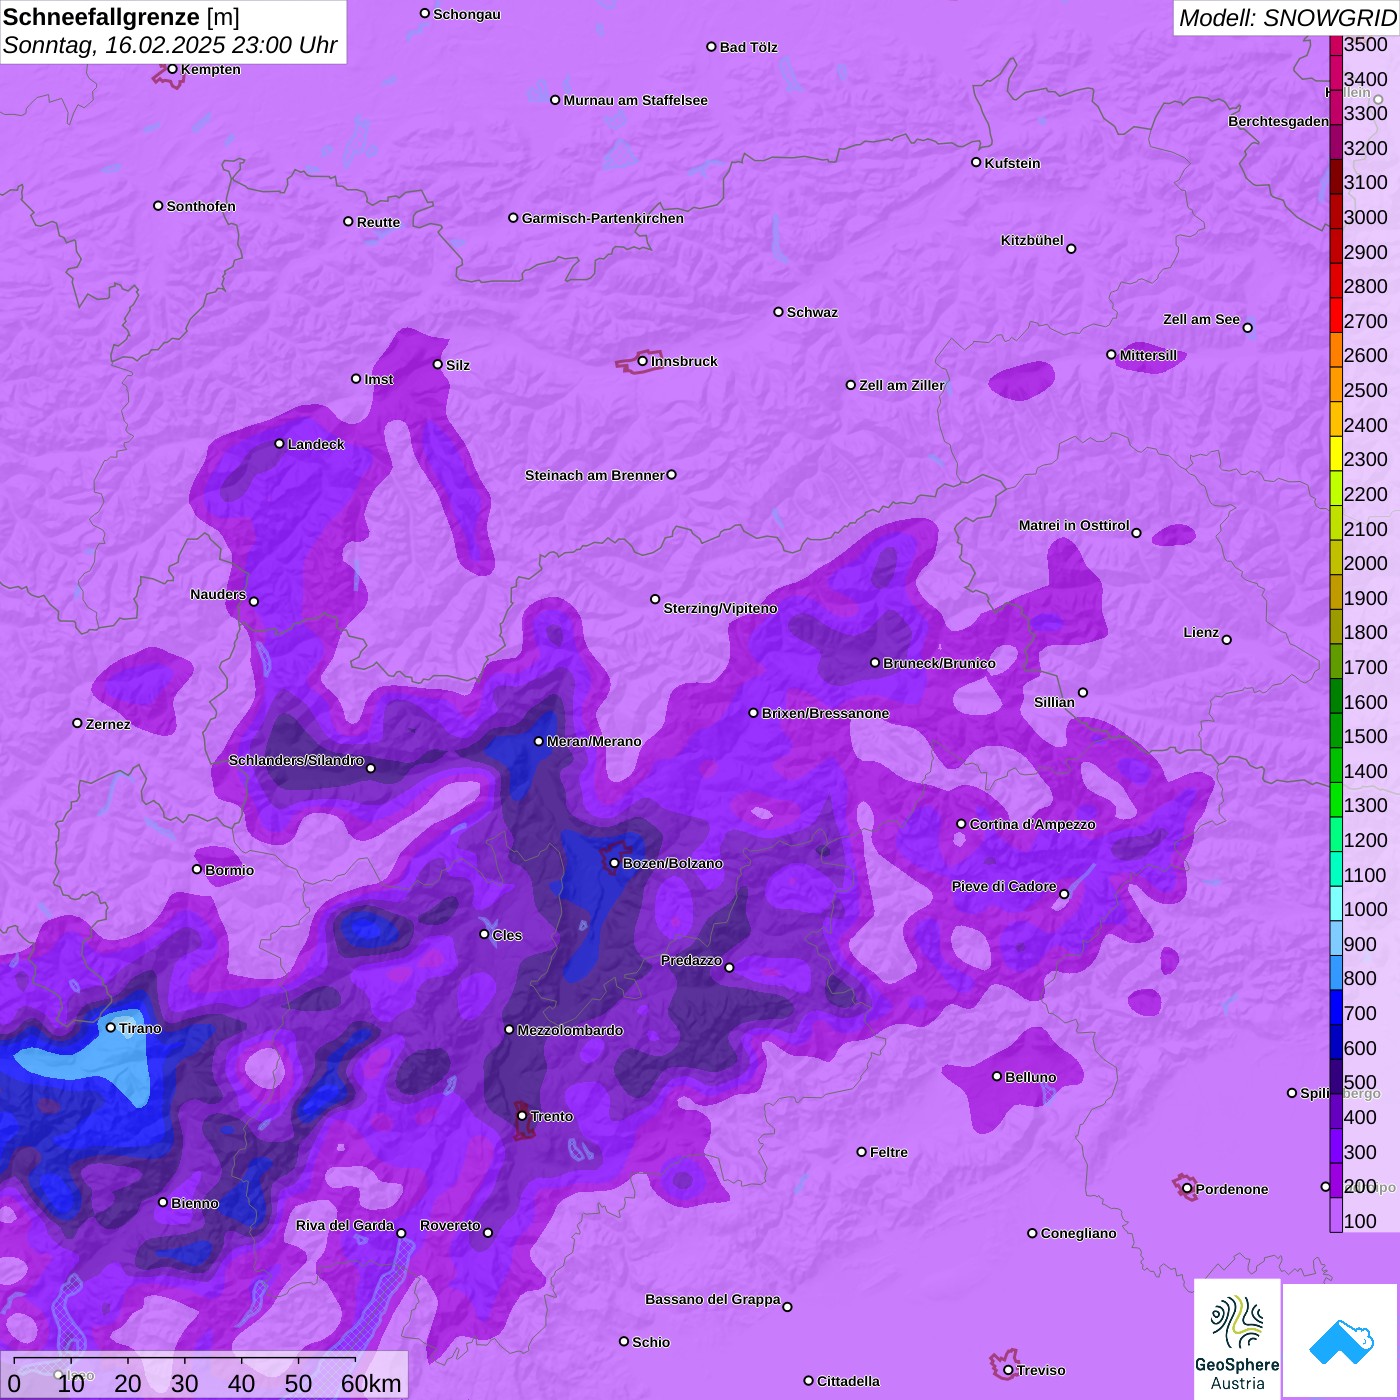Image resolution: width=1400 pixels, height=1400 pixels.
Task: Click the Bruneck/Brunico location dot
Action: tap(875, 663)
